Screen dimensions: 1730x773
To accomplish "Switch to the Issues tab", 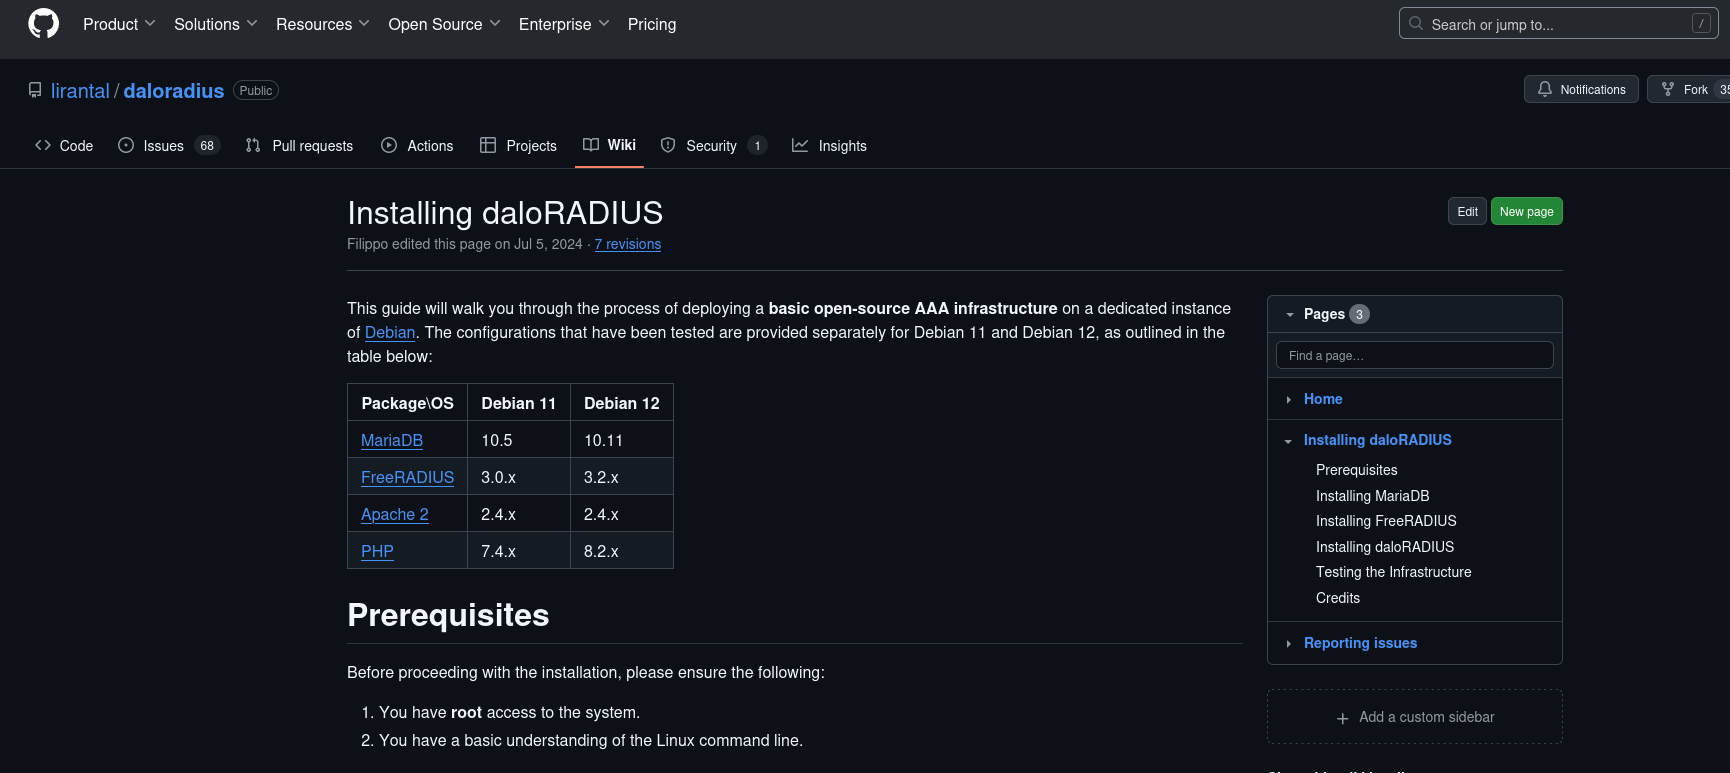I will coord(168,145).
